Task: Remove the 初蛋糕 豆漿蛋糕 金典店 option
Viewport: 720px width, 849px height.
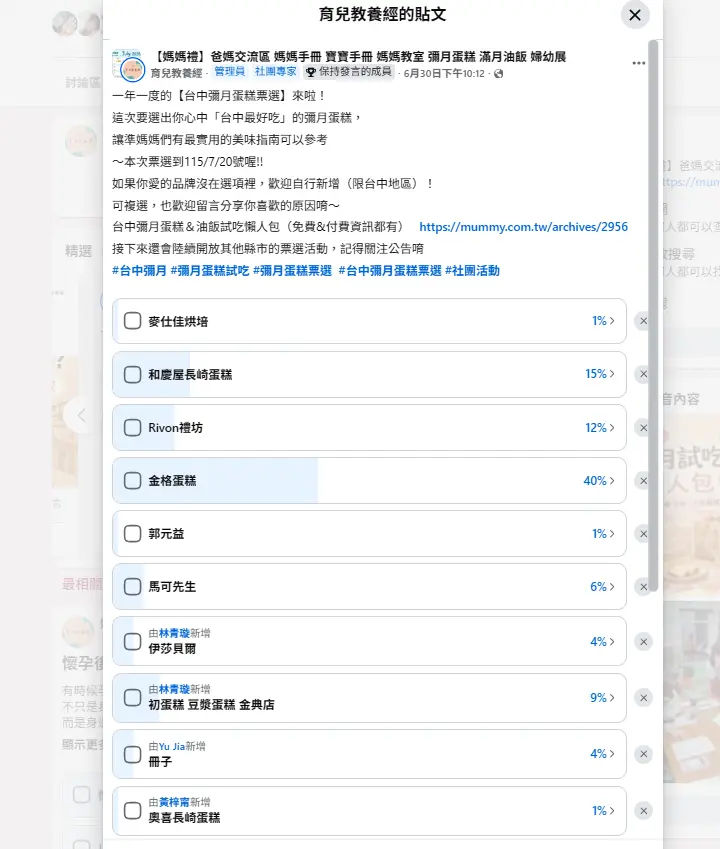Action: tap(643, 698)
